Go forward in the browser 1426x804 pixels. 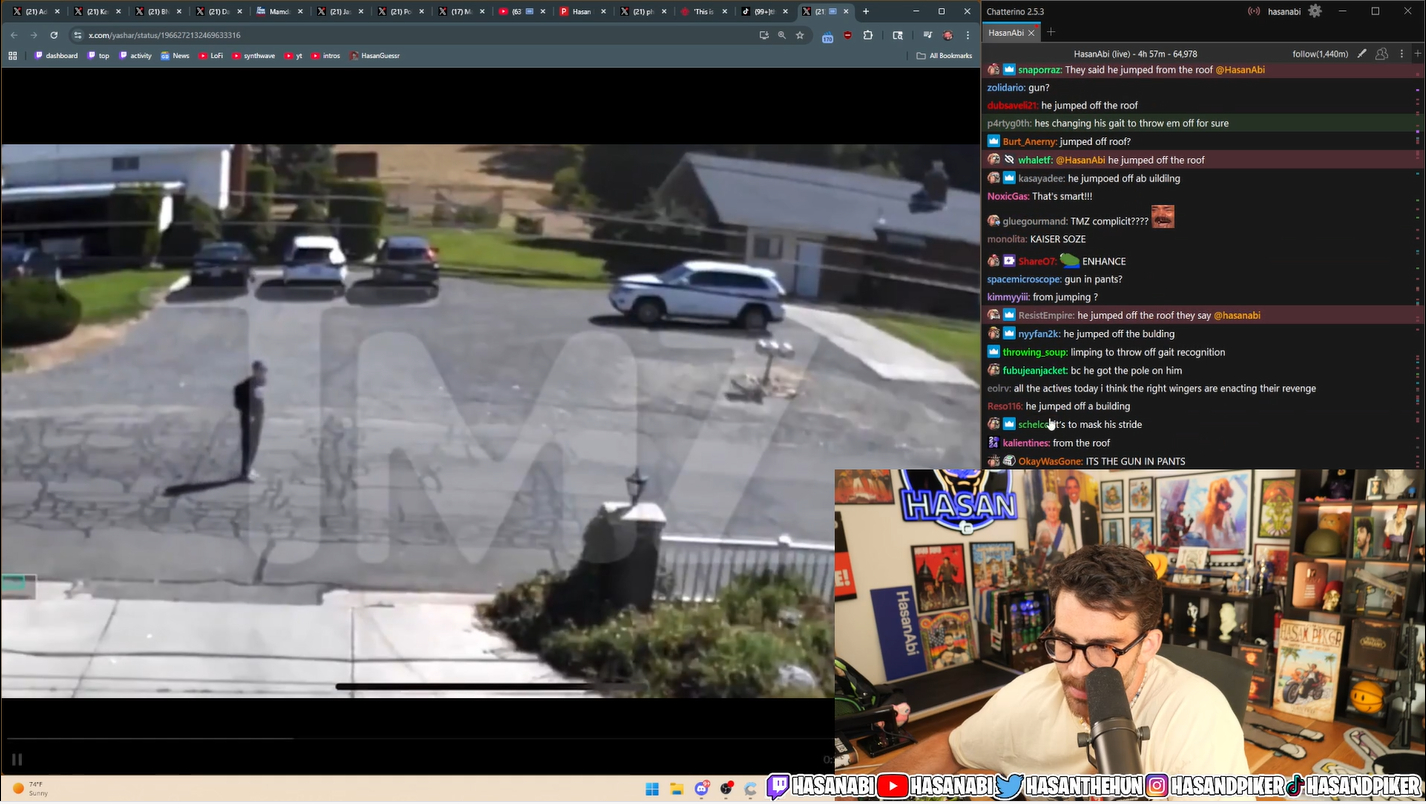pos(33,35)
